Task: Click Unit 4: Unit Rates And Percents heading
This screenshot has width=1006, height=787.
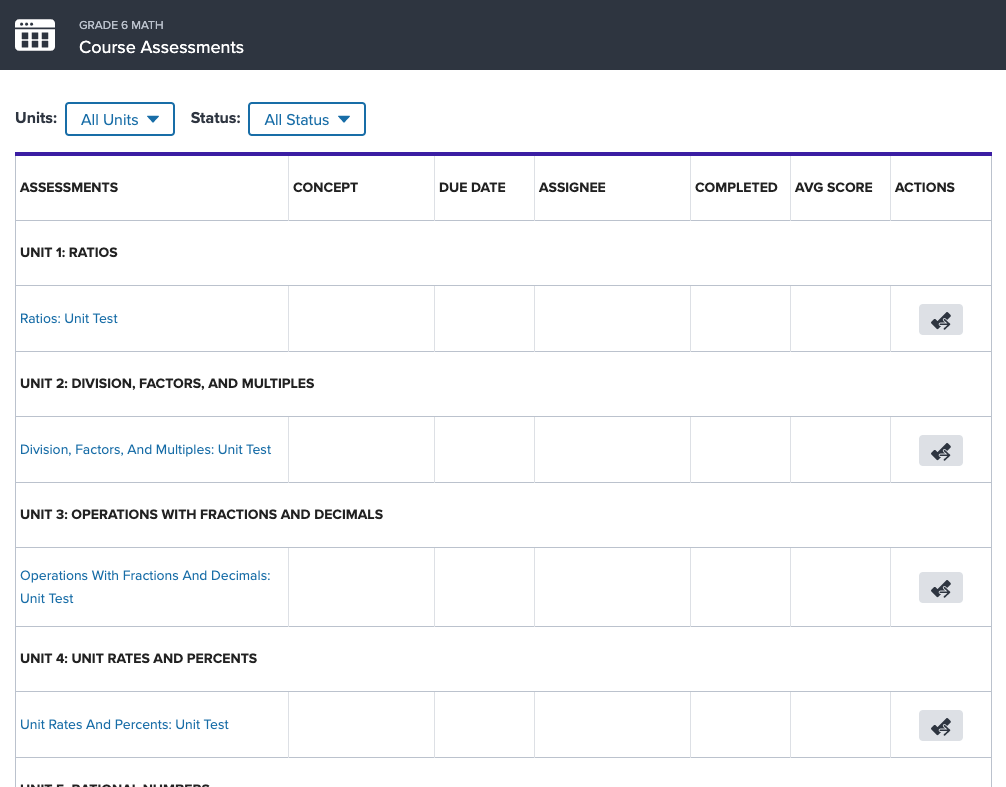Action: (139, 659)
